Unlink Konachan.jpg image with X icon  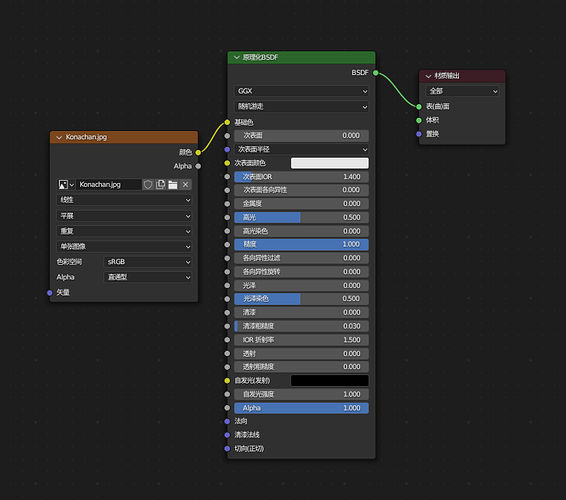pos(186,184)
